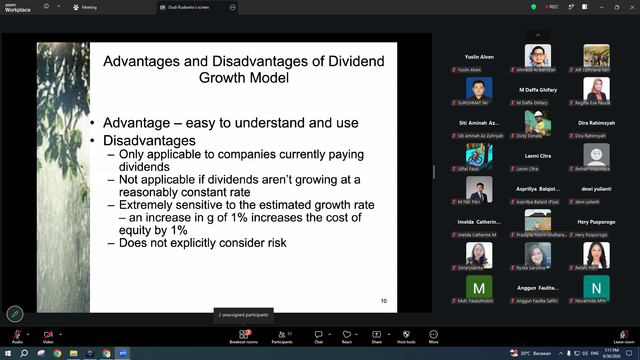Unmute microphone with the Audio button
Image resolution: width=640 pixels, height=360 pixels.
(x=17, y=337)
